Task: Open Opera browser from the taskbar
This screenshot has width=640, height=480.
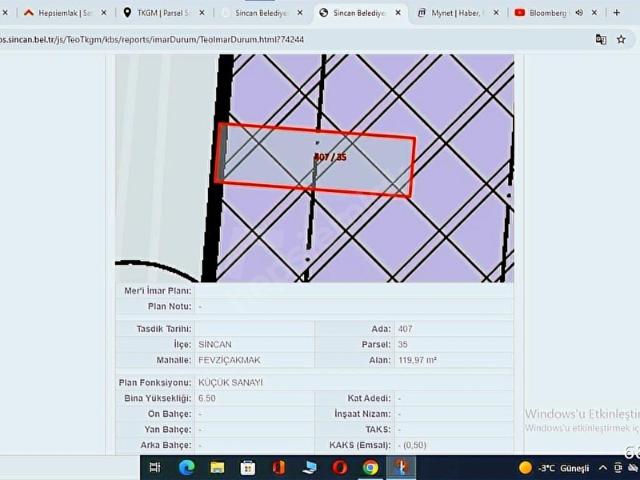Action: pos(340,467)
